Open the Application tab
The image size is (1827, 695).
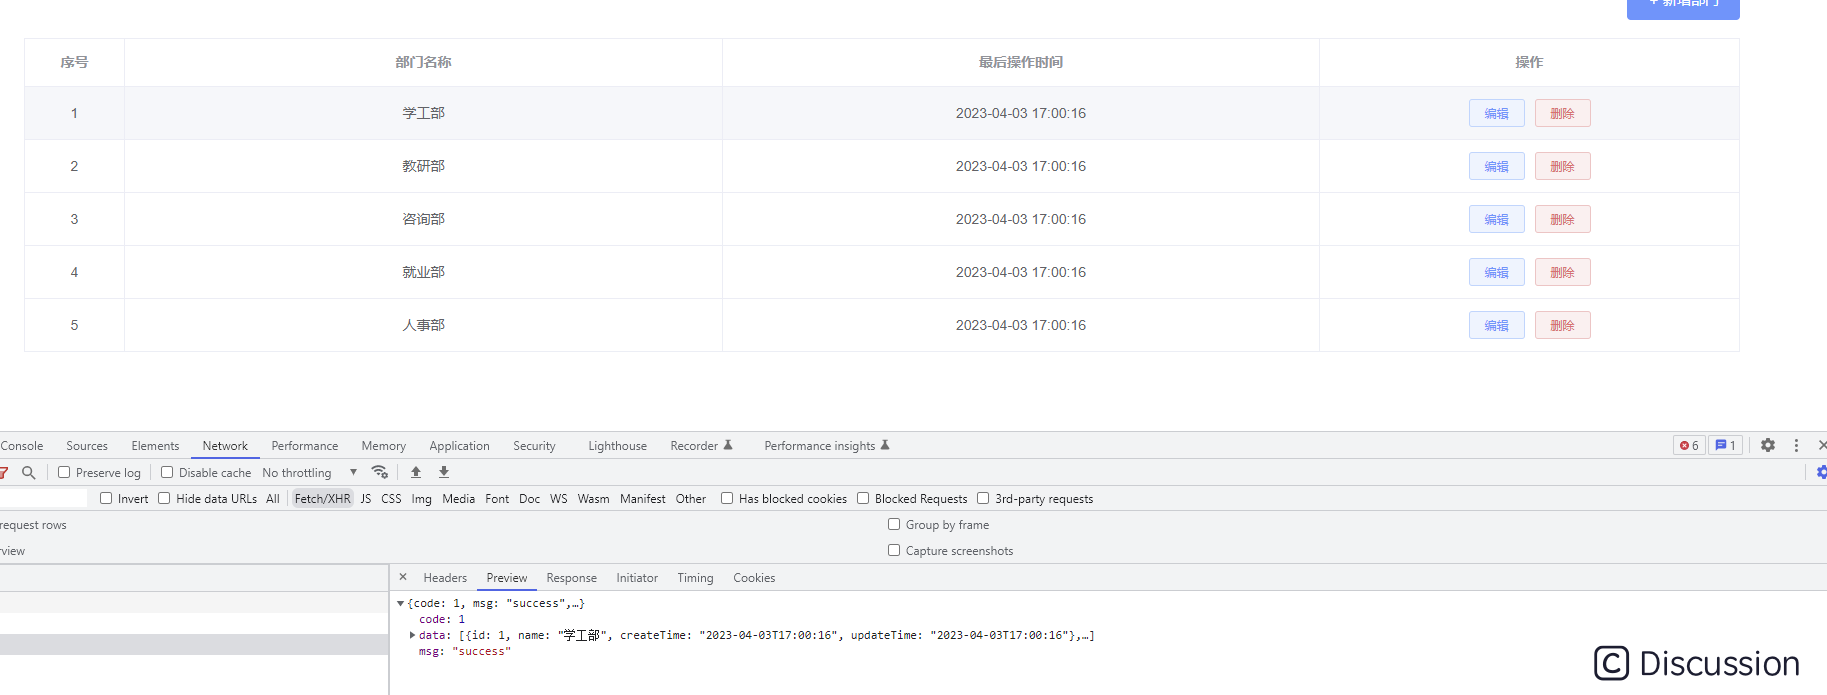point(460,446)
